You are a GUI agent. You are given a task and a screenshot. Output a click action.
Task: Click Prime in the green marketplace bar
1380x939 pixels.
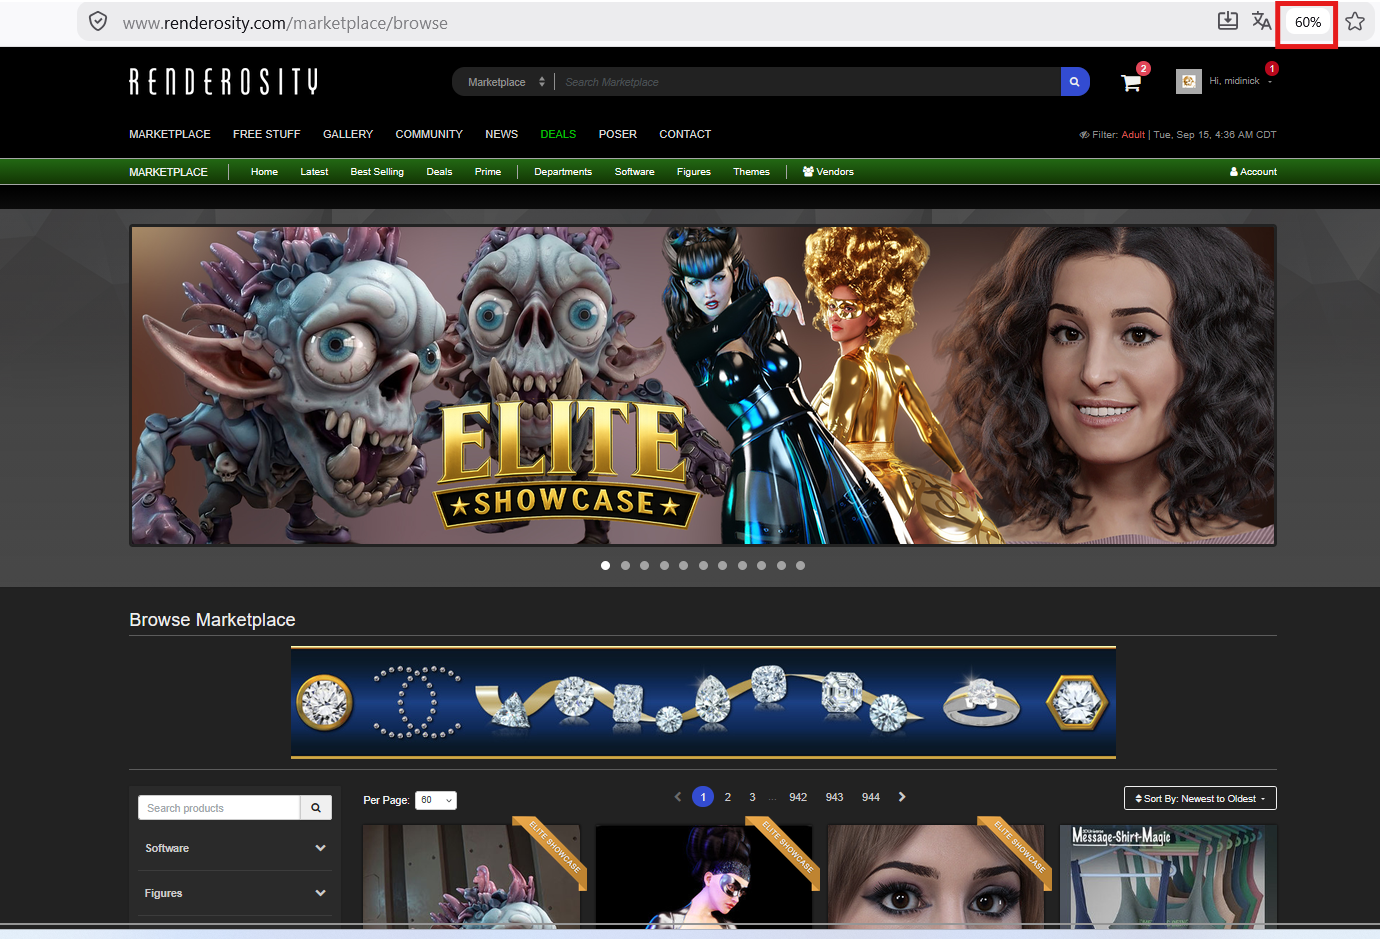coord(488,172)
